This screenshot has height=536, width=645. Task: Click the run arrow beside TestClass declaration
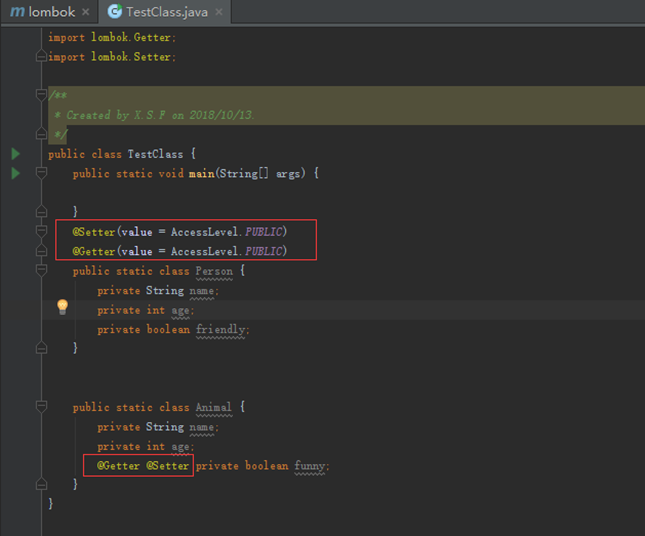pos(15,154)
